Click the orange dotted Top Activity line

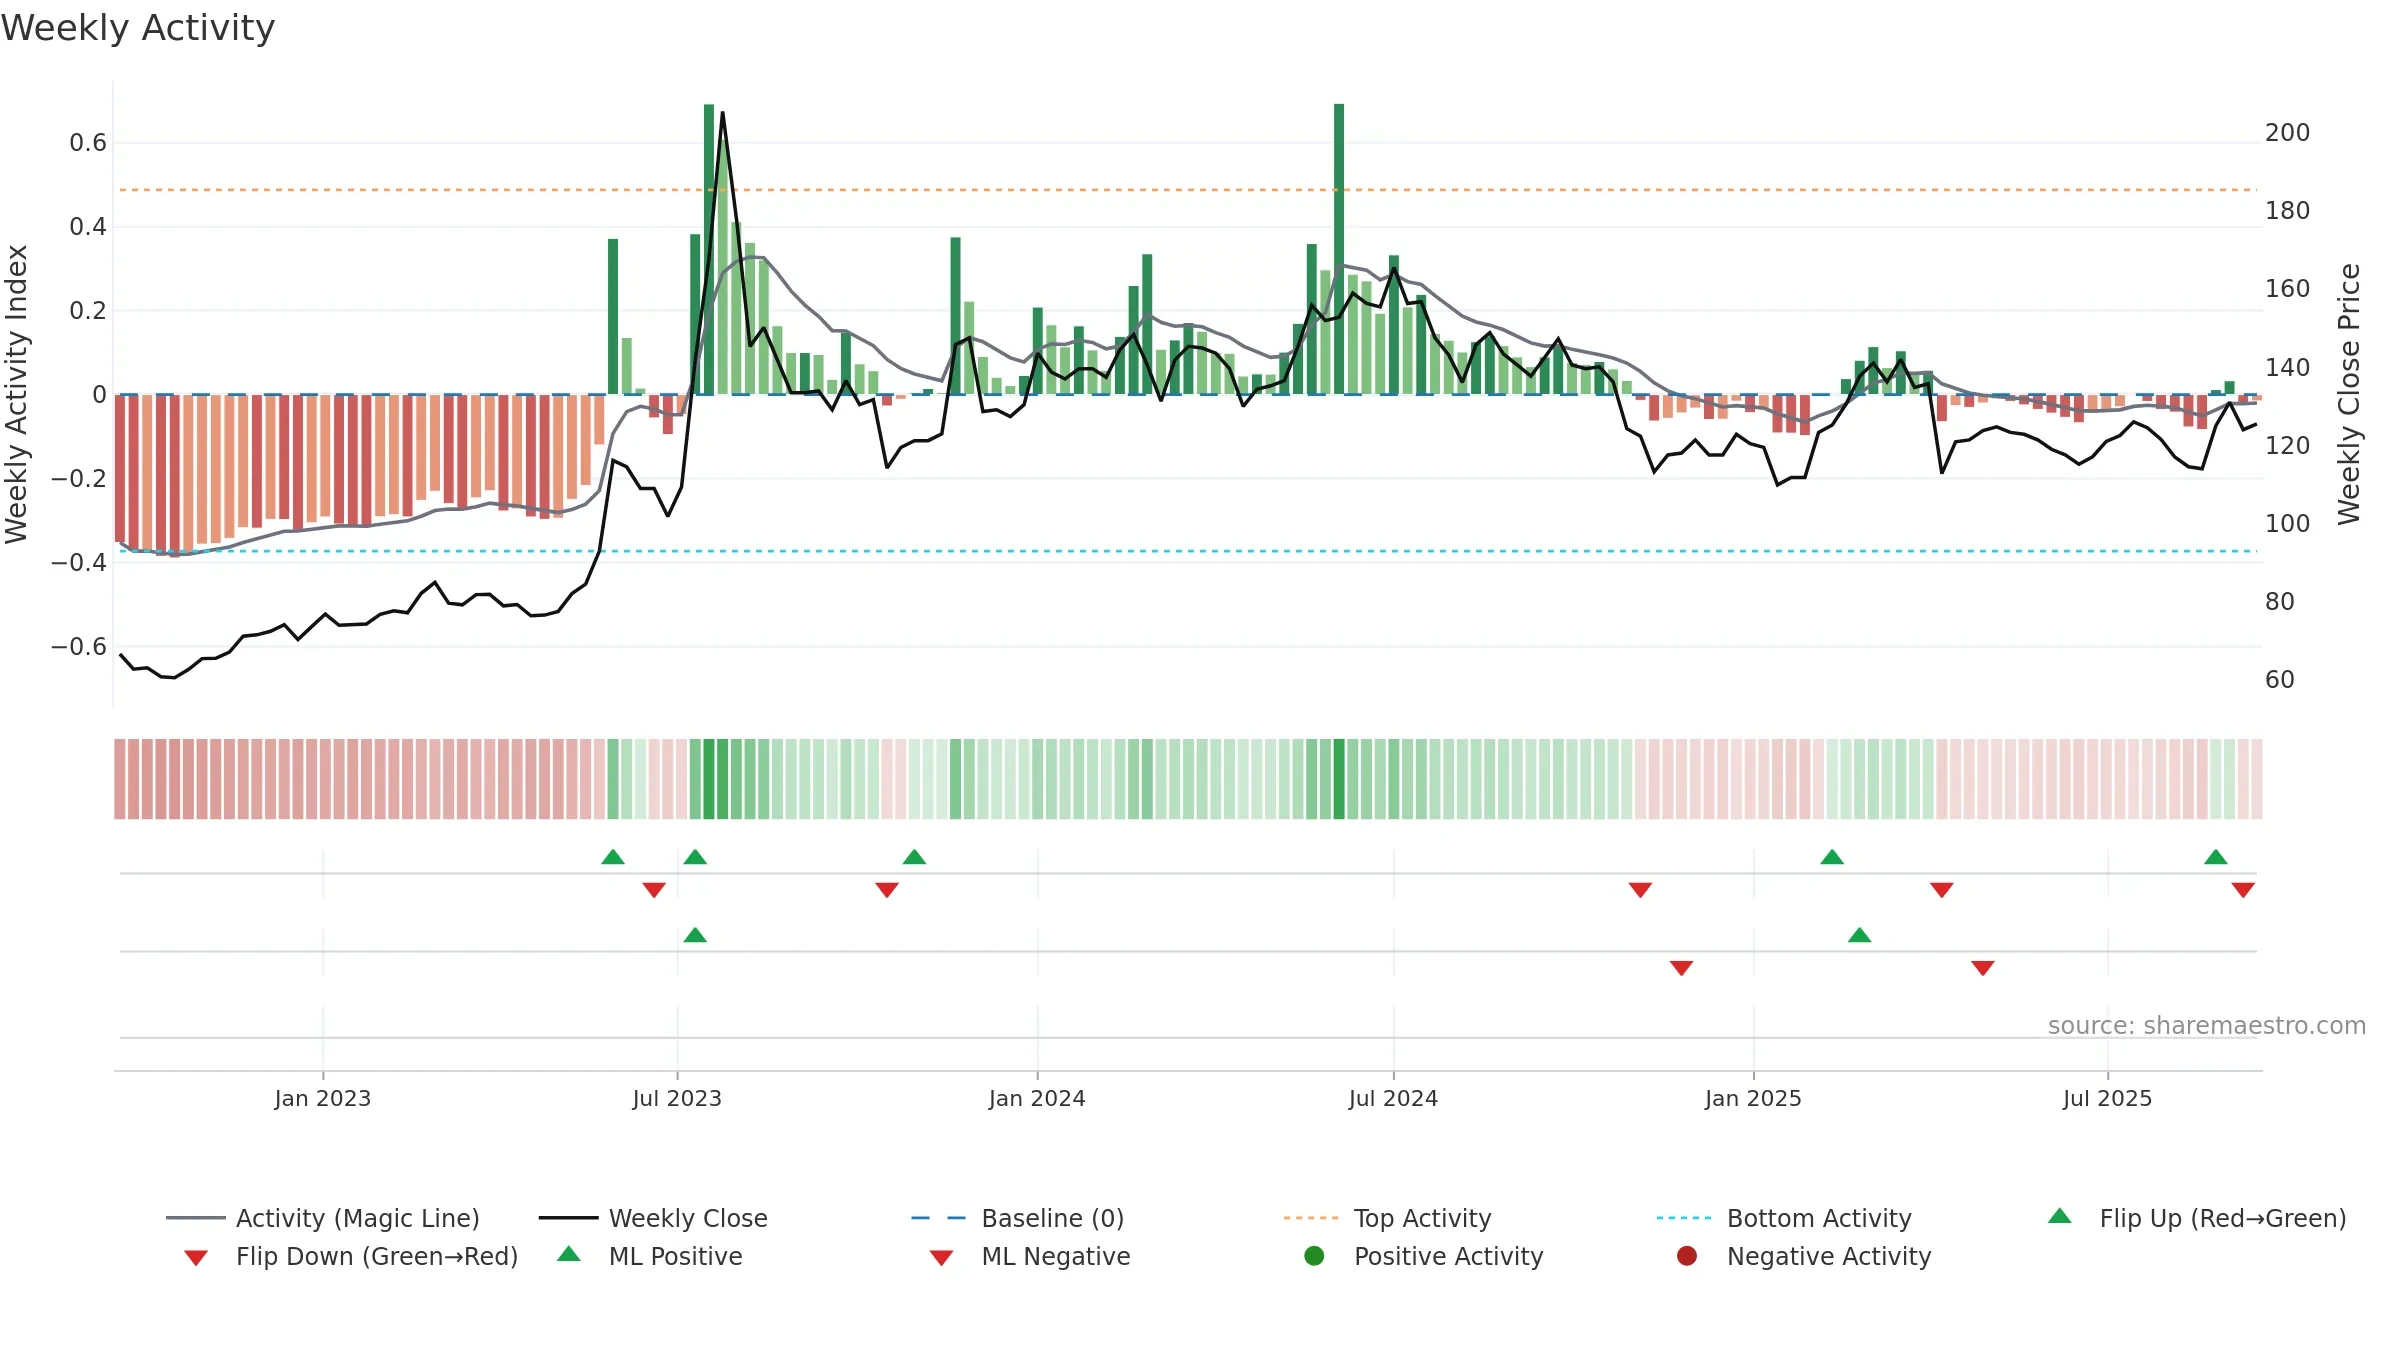click(1187, 190)
